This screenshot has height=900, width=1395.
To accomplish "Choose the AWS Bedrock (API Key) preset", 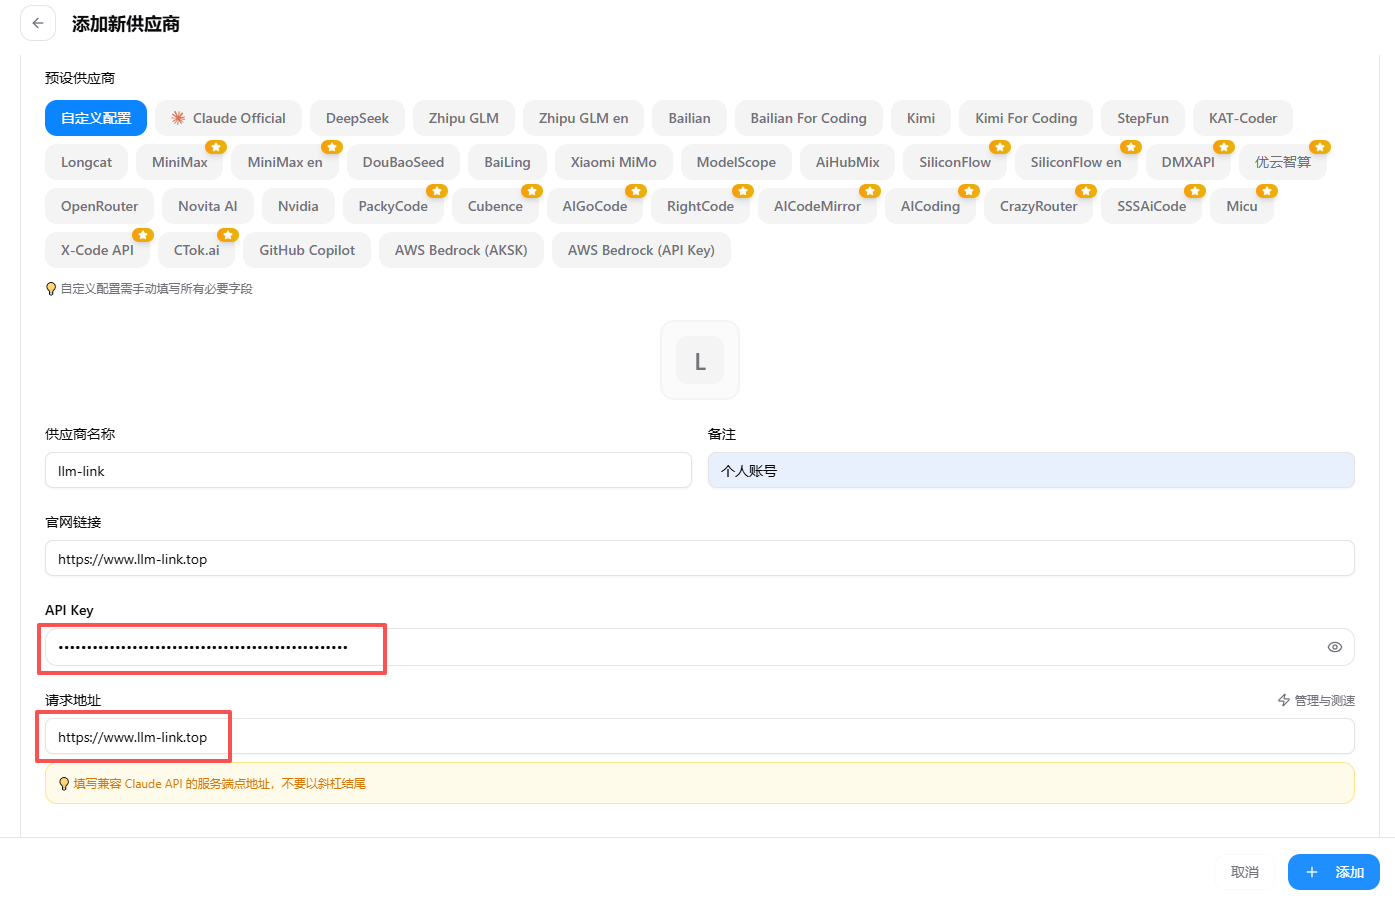I will pyautogui.click(x=641, y=250).
